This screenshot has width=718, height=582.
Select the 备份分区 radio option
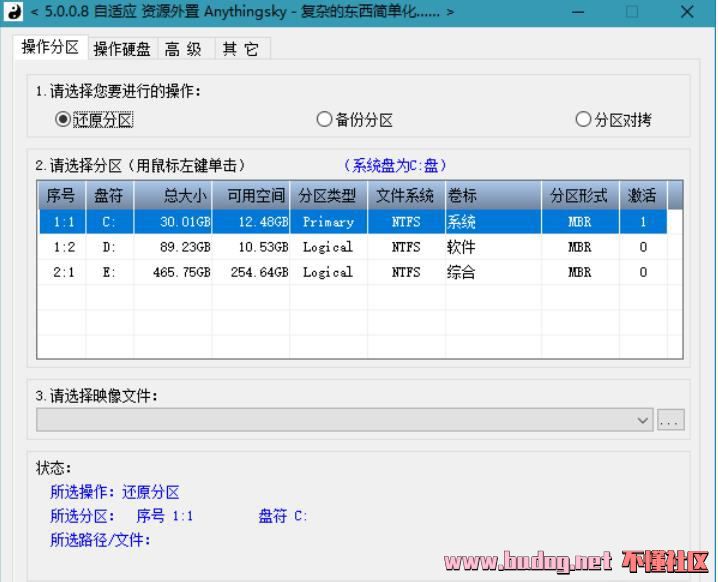pos(324,119)
